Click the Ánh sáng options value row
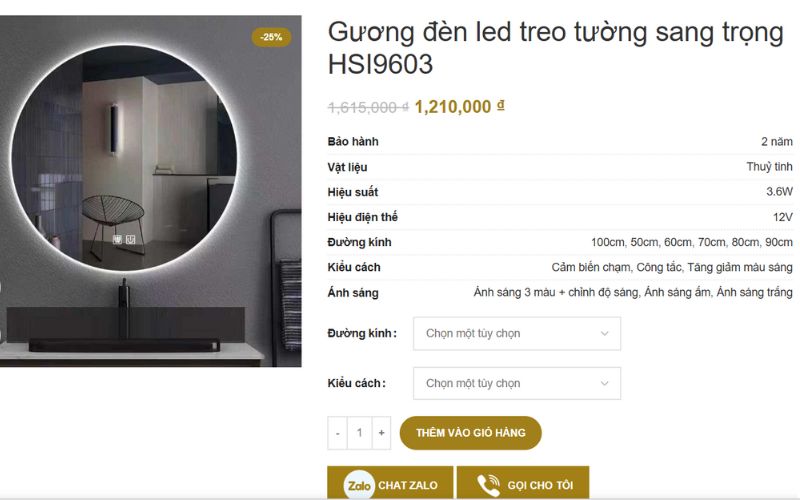 tap(560, 292)
